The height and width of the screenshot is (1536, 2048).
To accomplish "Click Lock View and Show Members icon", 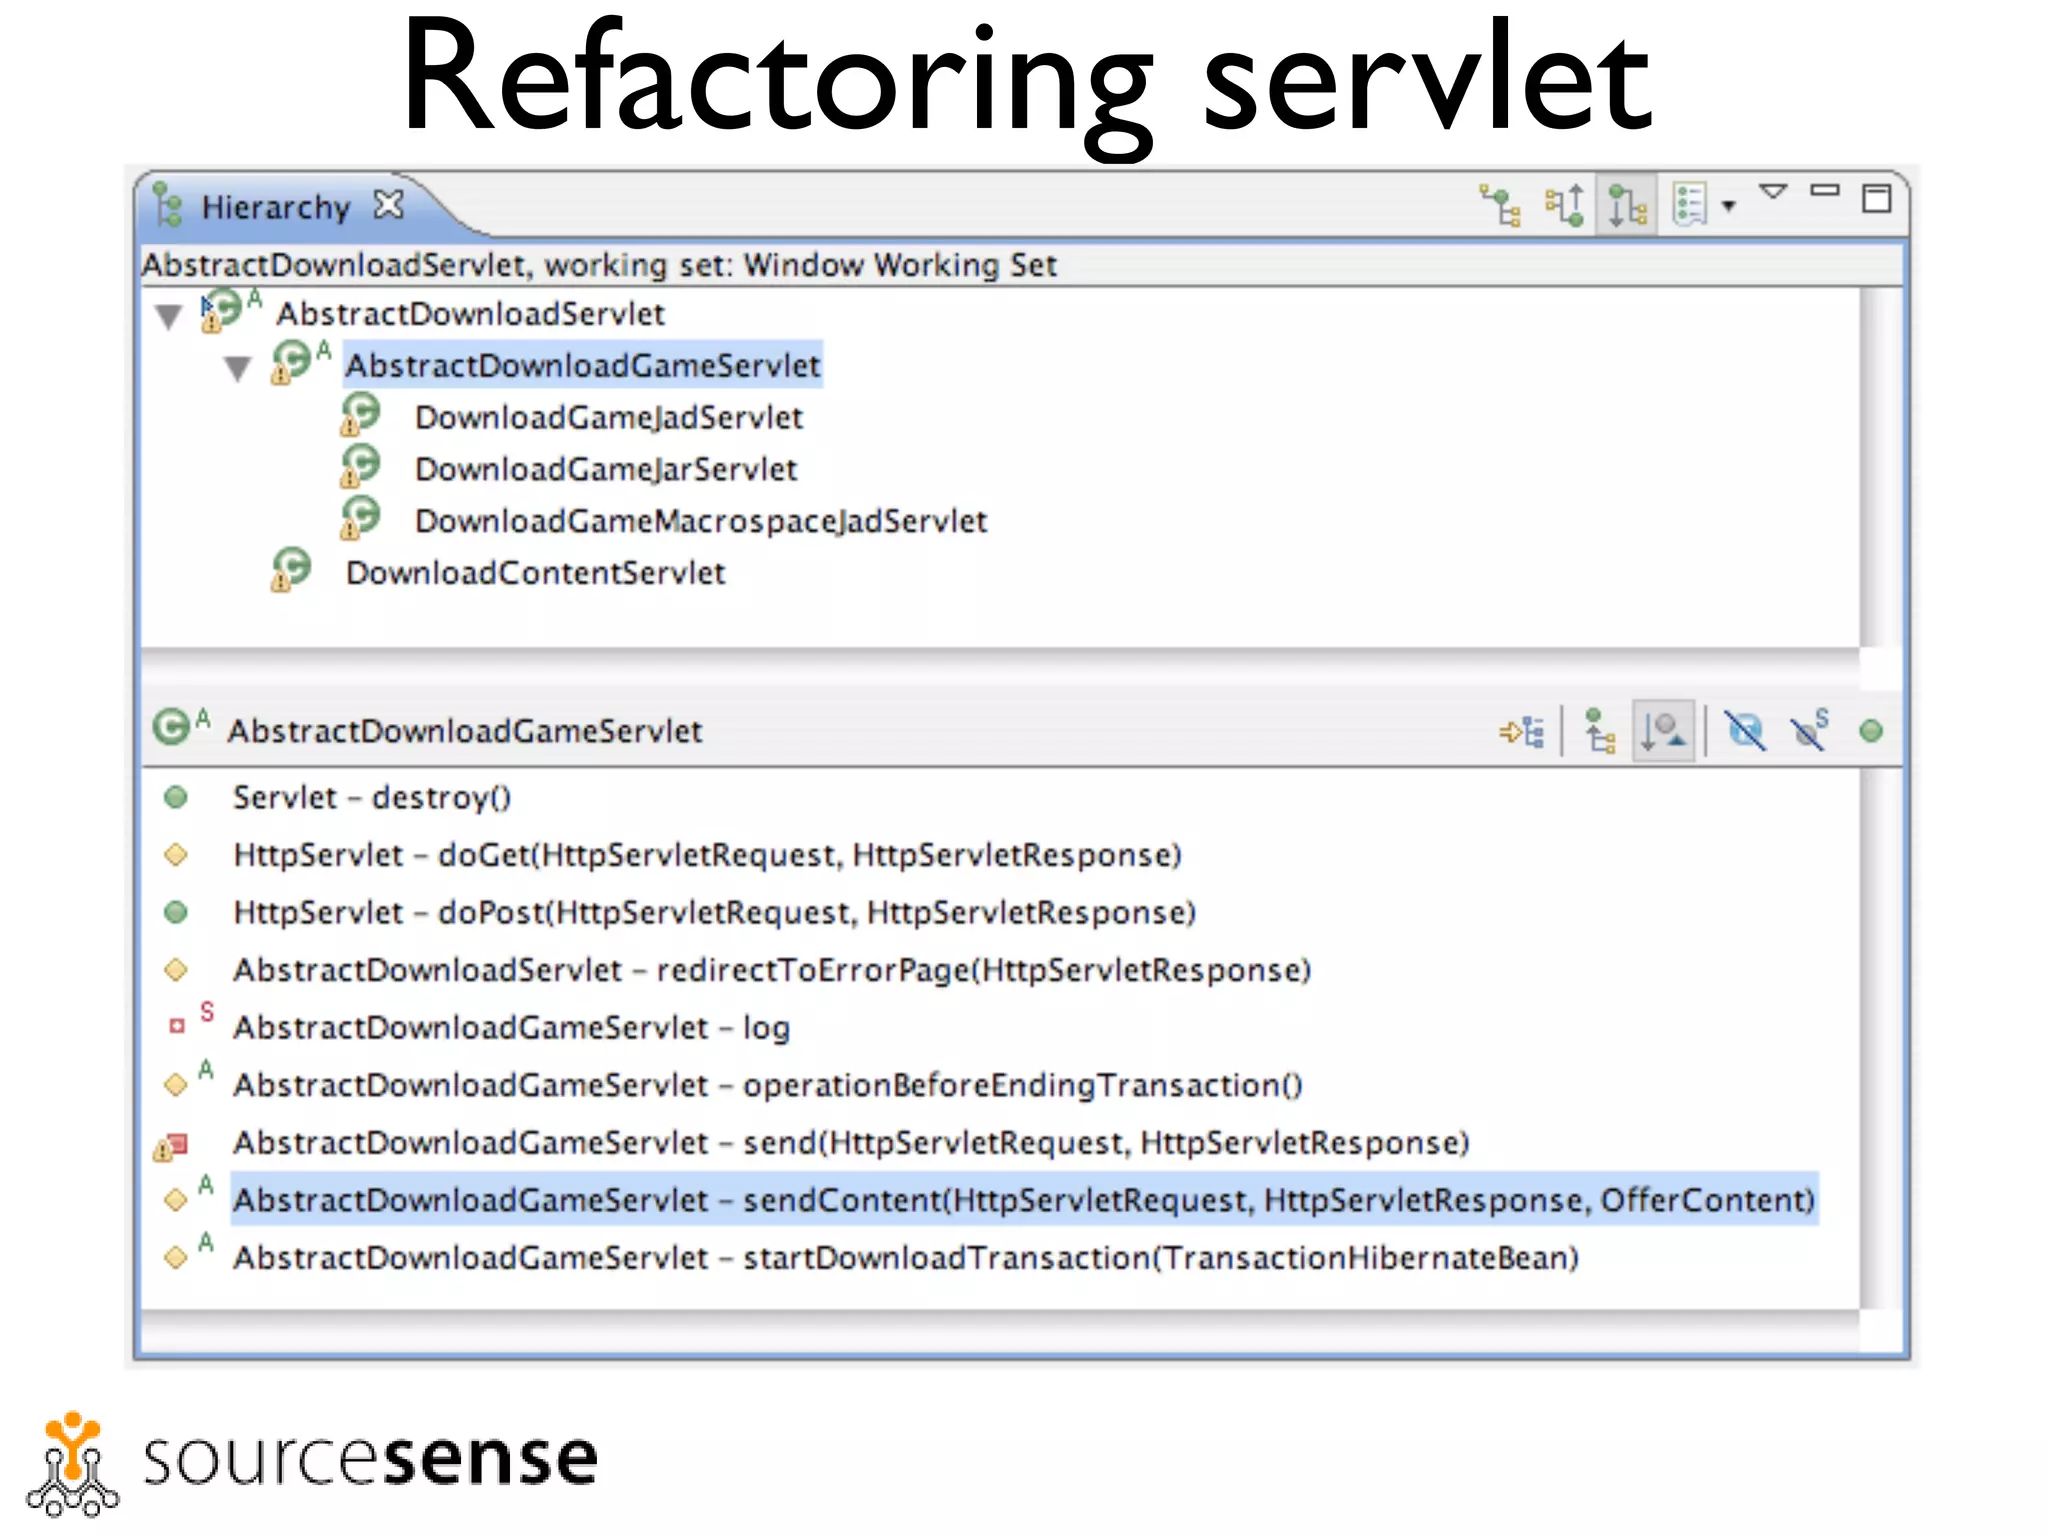I will 1522,732.
